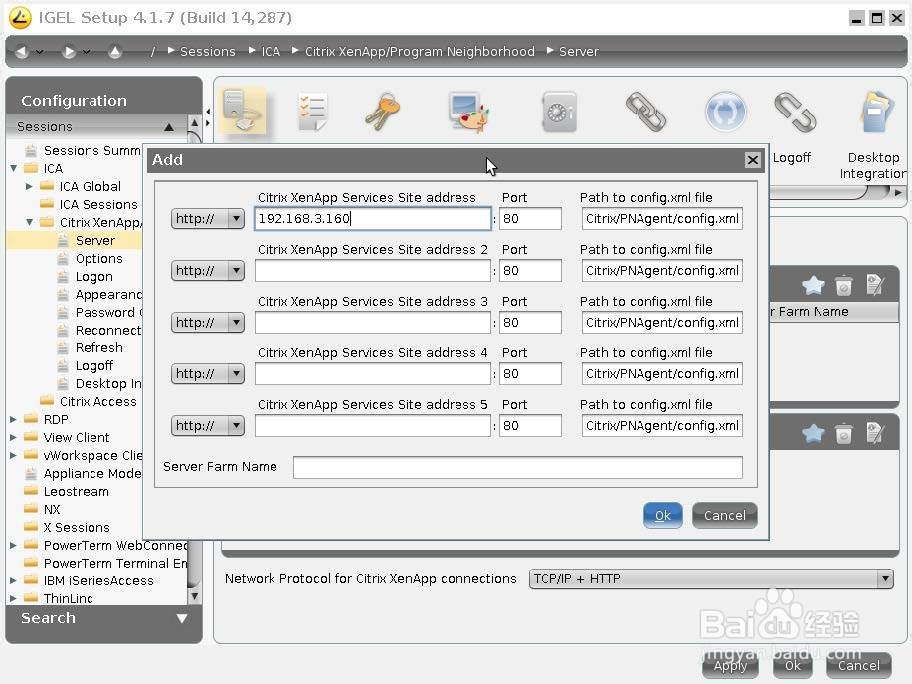The height and width of the screenshot is (684, 912).
Task: Select Leostream in the tree
Action: pos(76,492)
